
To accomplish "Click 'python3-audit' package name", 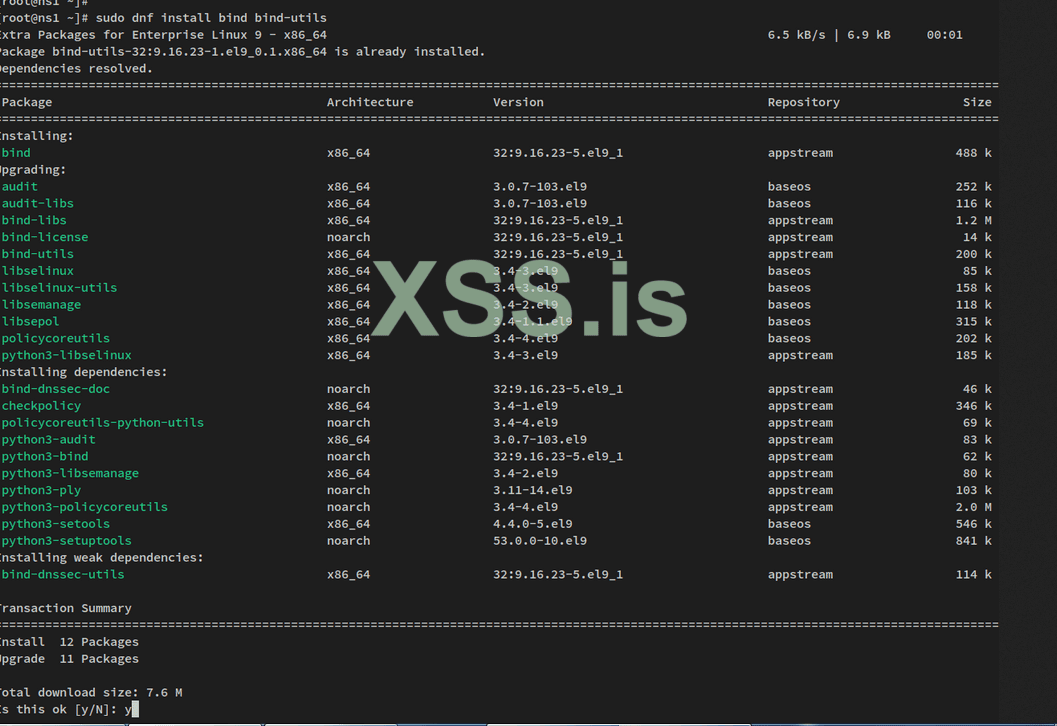I will click(49, 440).
